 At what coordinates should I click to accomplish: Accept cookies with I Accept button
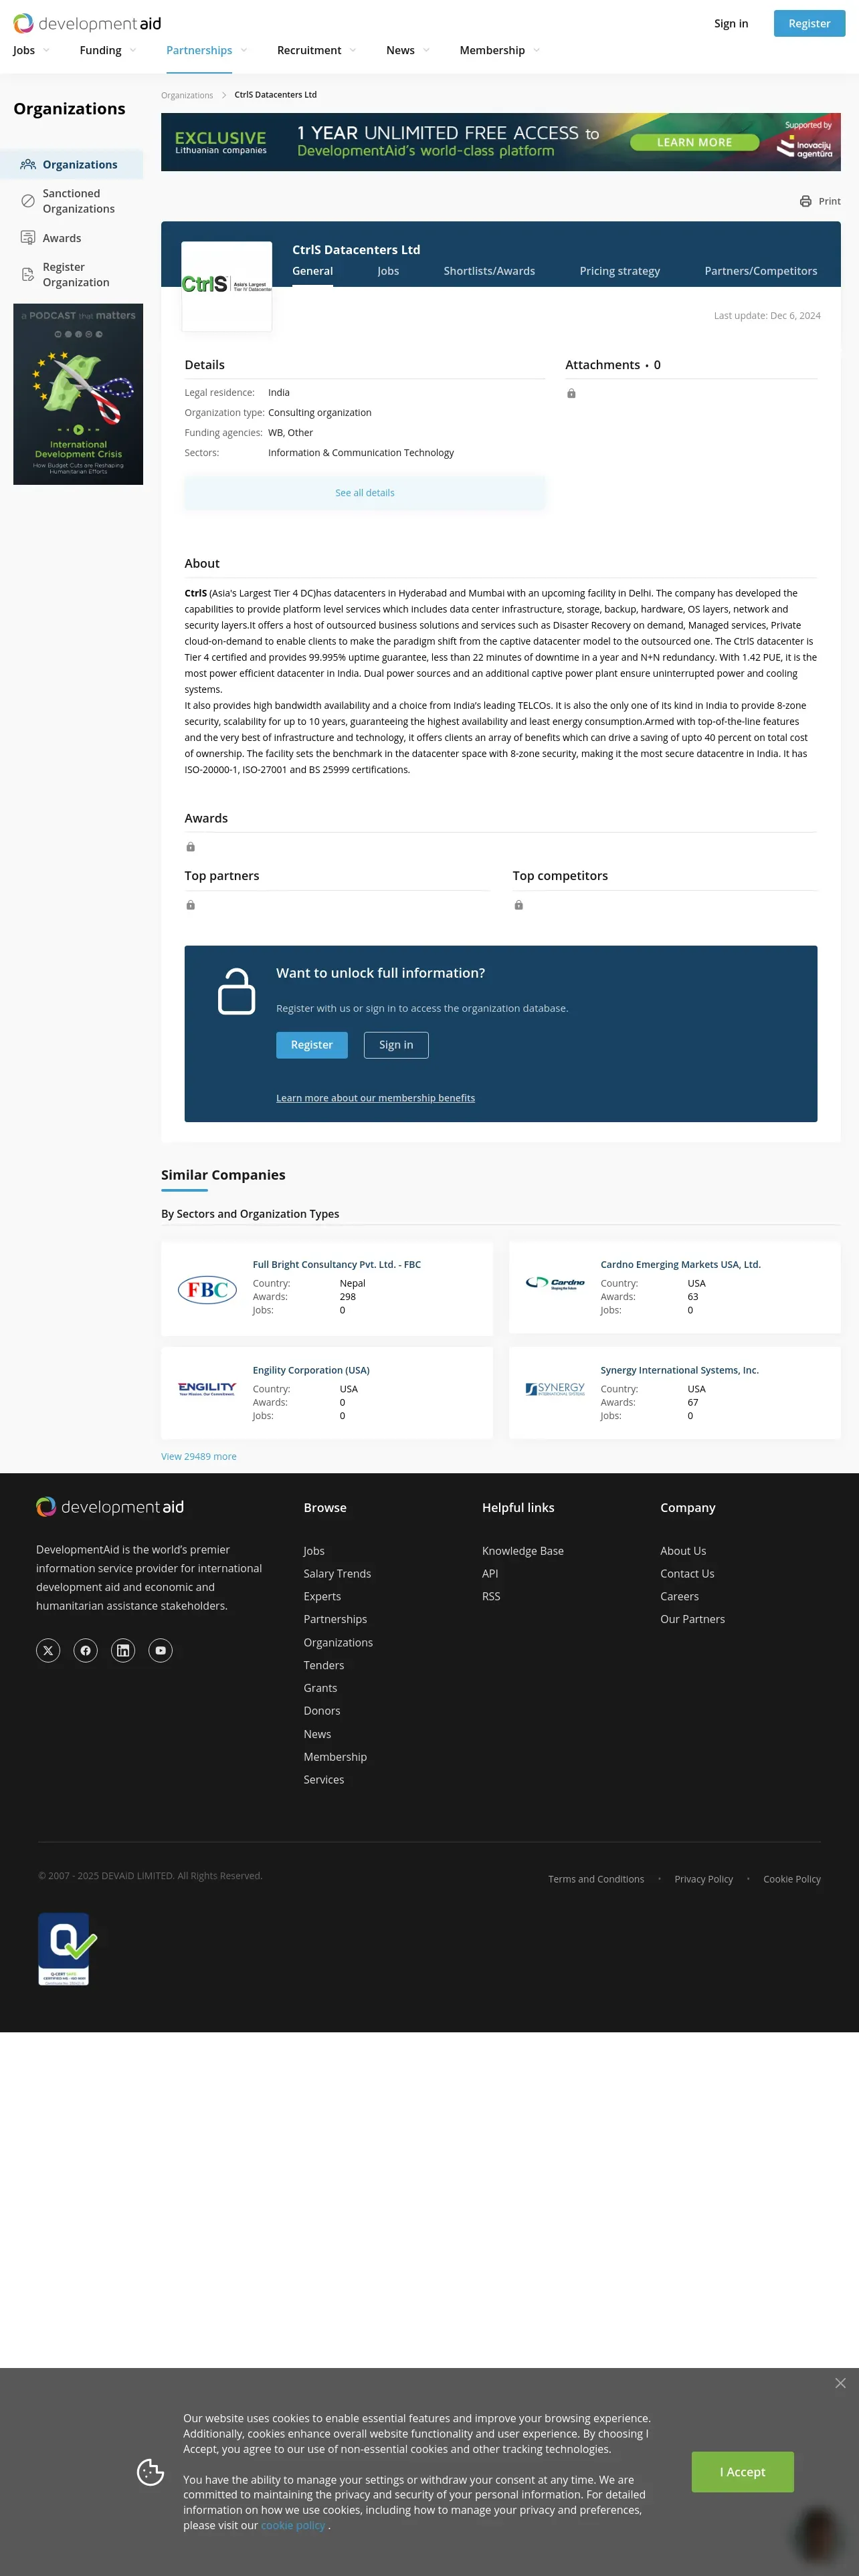[x=743, y=2472]
